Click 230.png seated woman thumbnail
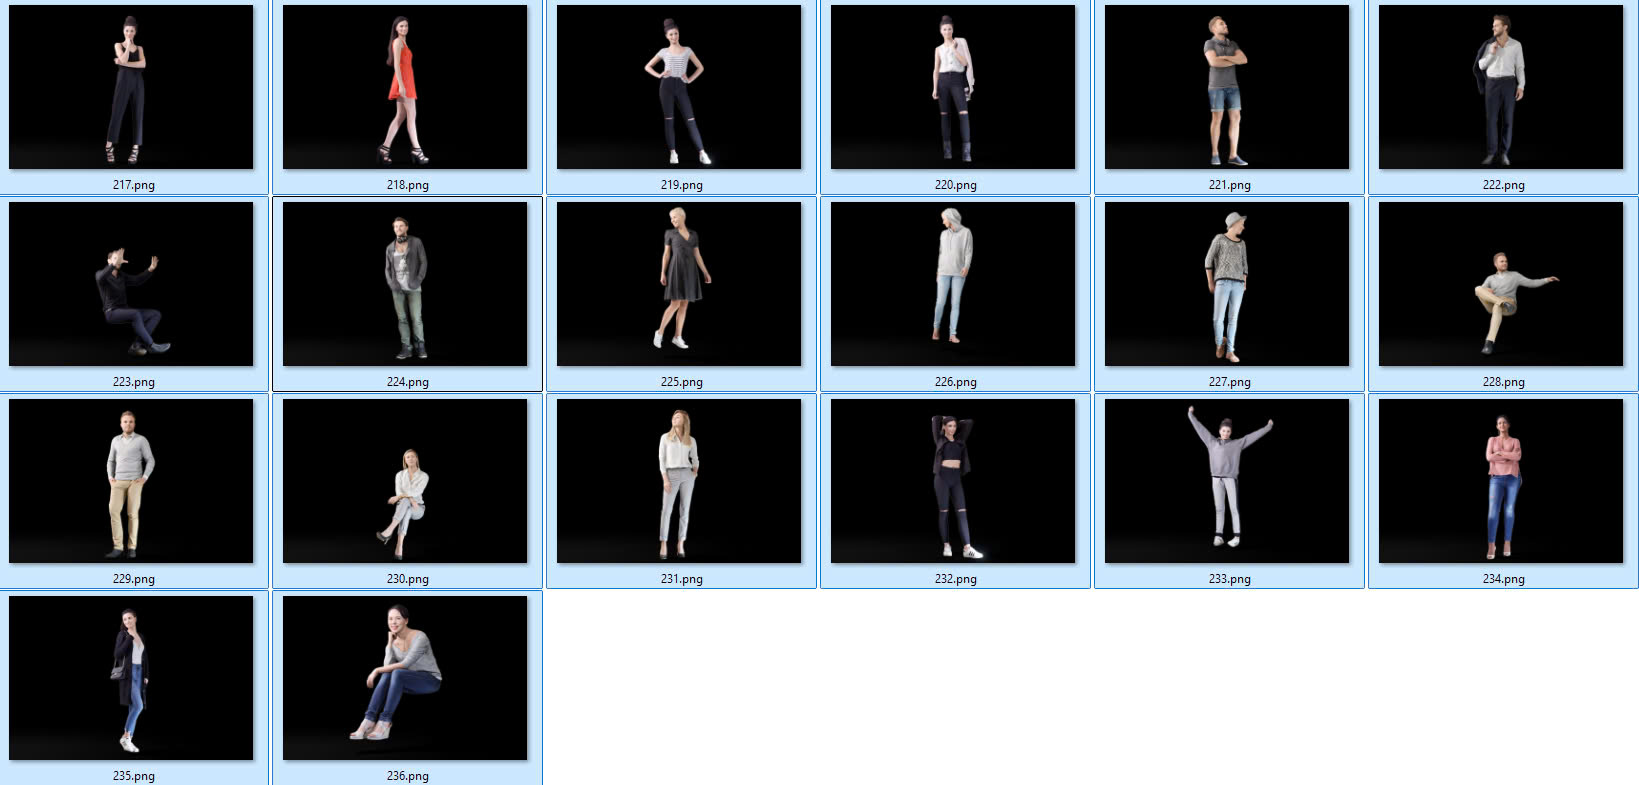Image resolution: width=1639 pixels, height=785 pixels. coord(405,481)
